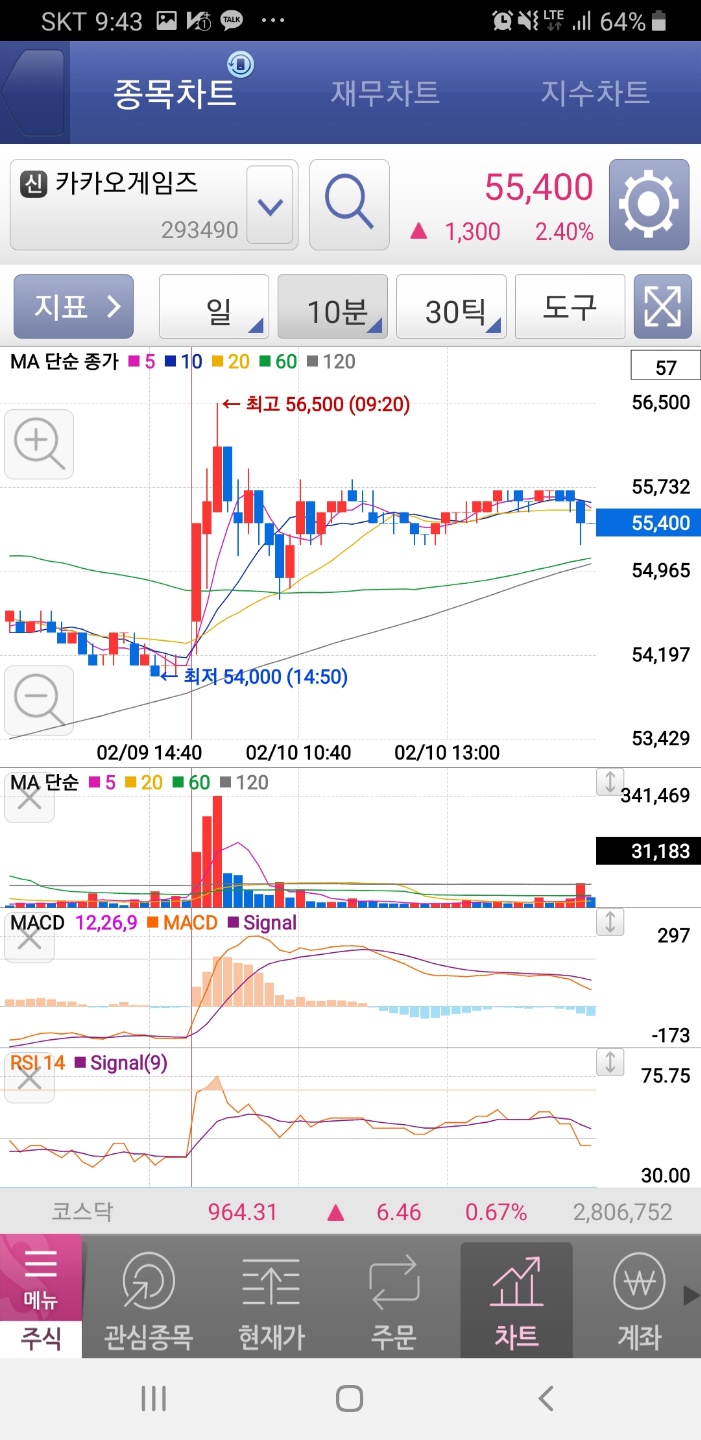Open 주문 order screen
Image resolution: width=701 pixels, height=1440 pixels.
(x=394, y=1301)
